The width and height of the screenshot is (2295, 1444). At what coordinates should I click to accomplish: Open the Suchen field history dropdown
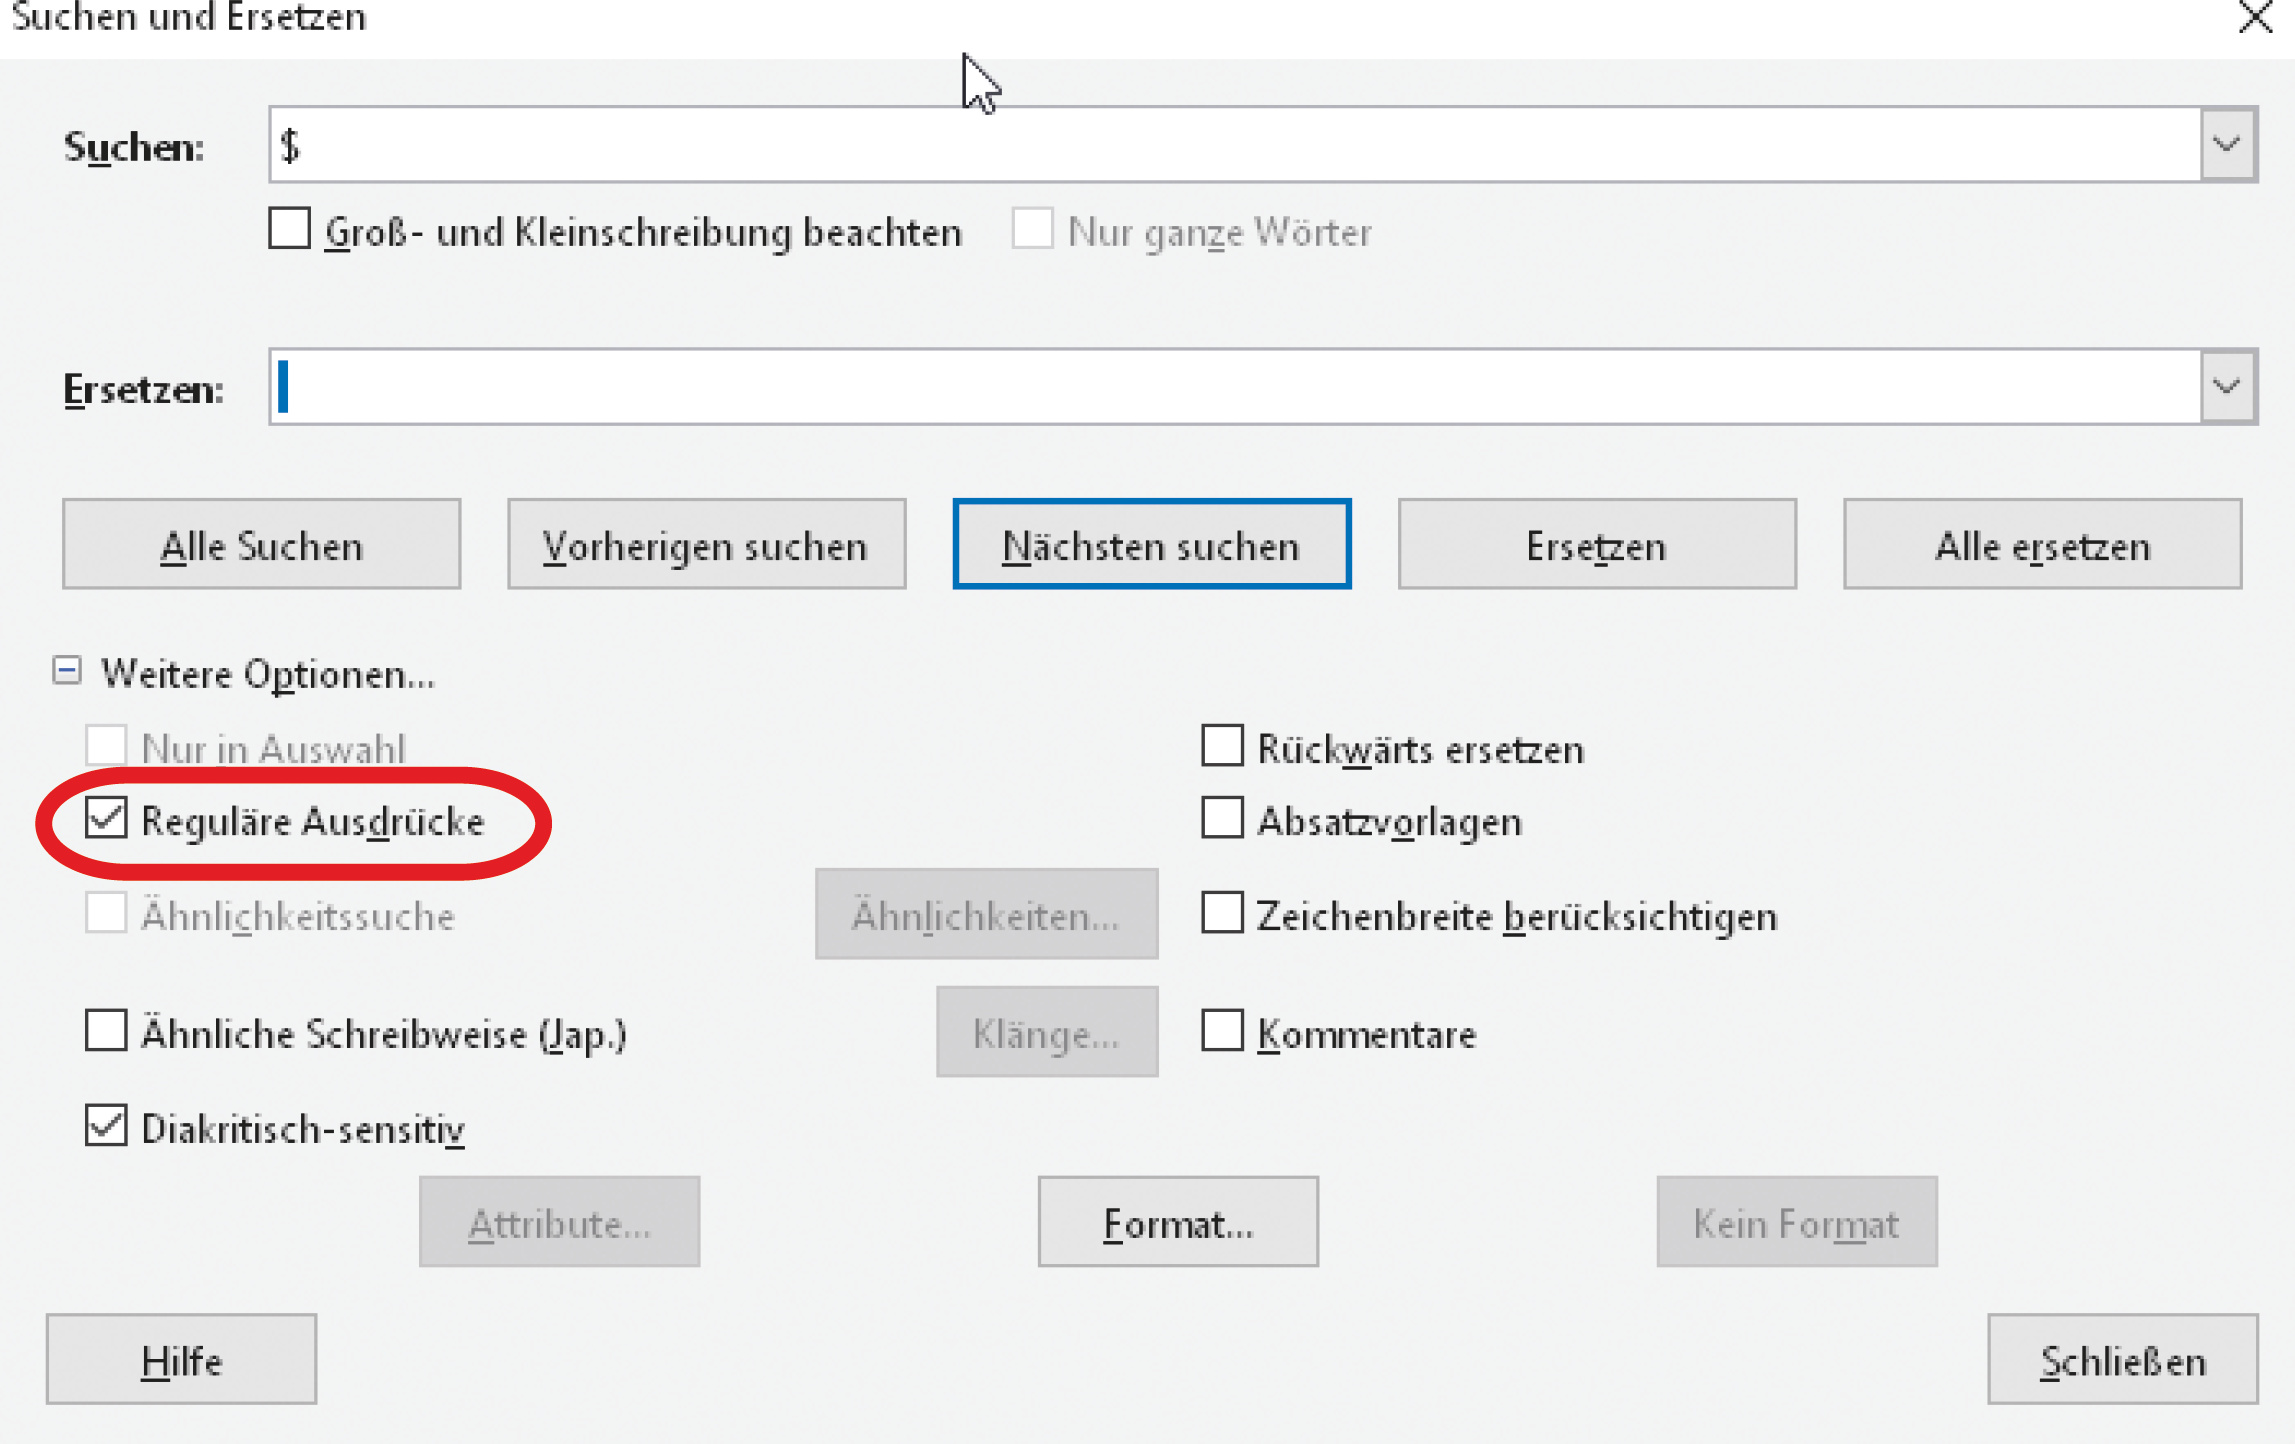pyautogui.click(x=2227, y=145)
